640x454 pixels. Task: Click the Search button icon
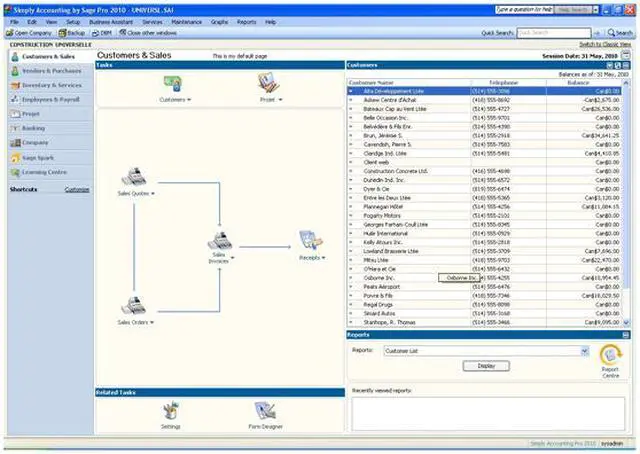click(x=620, y=33)
